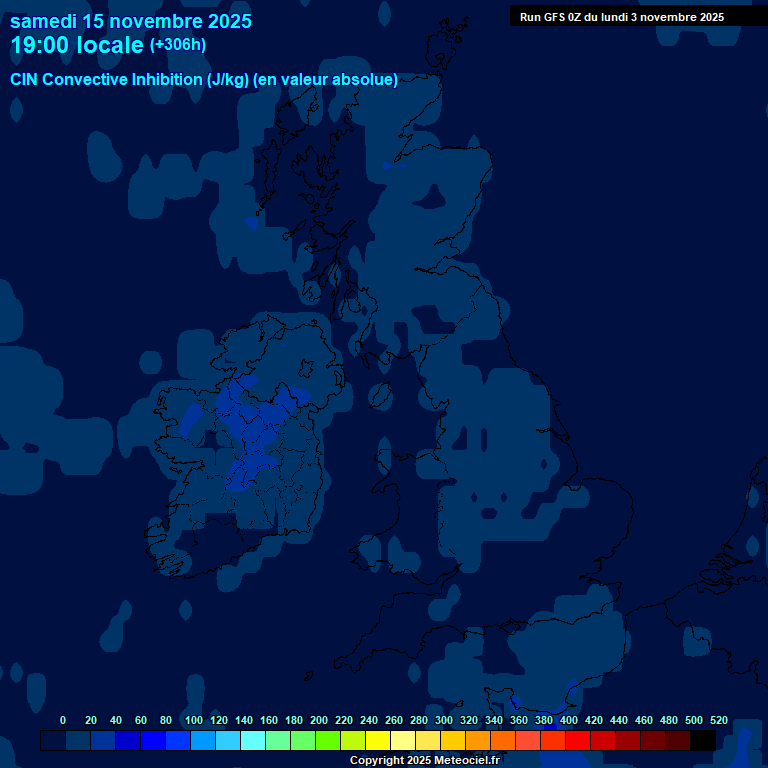
Task: Click the (+306h) forecast offset text
Action: click(178, 45)
